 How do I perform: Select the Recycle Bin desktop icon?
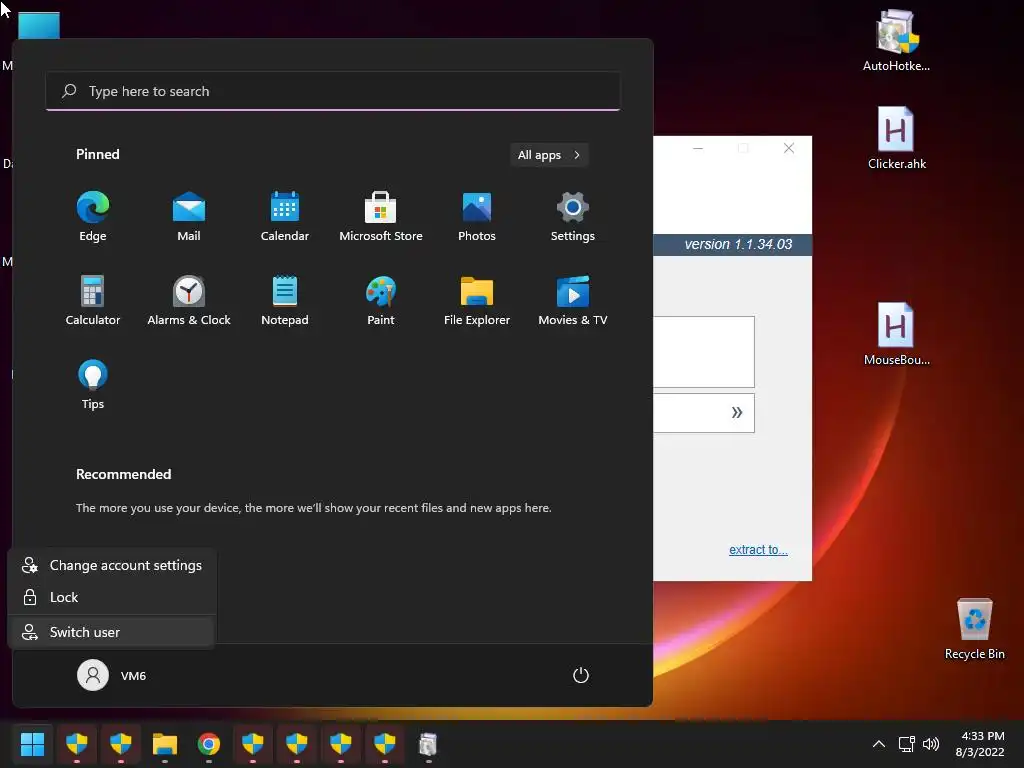974,628
